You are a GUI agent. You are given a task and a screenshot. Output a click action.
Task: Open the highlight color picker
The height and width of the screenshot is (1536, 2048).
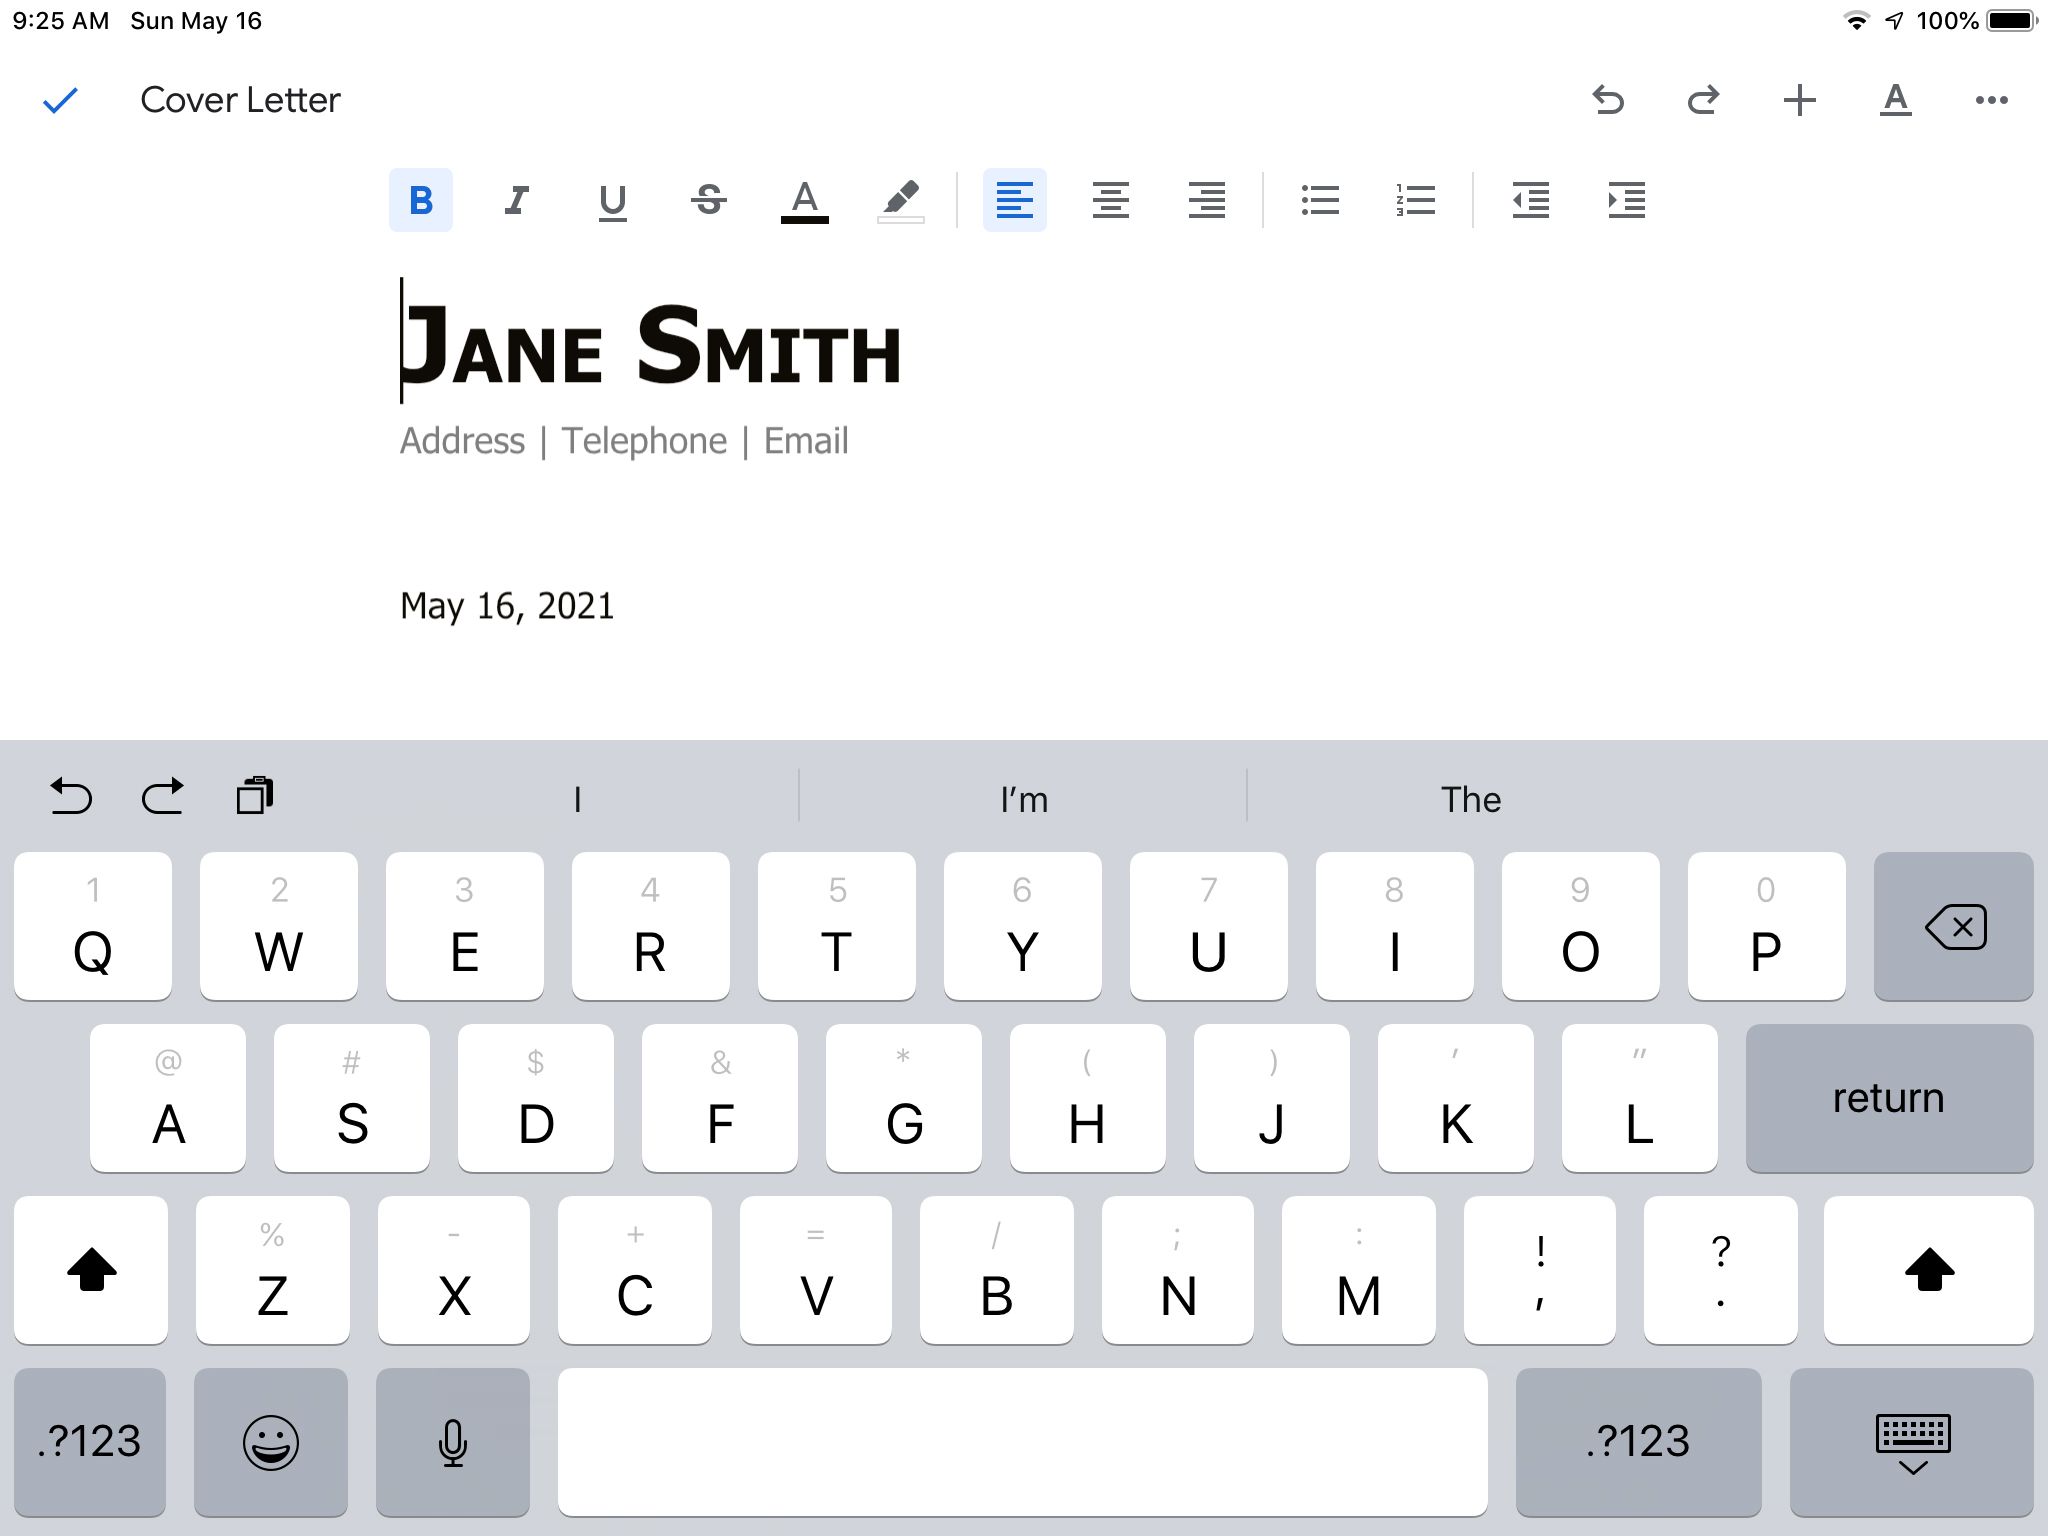coord(900,200)
